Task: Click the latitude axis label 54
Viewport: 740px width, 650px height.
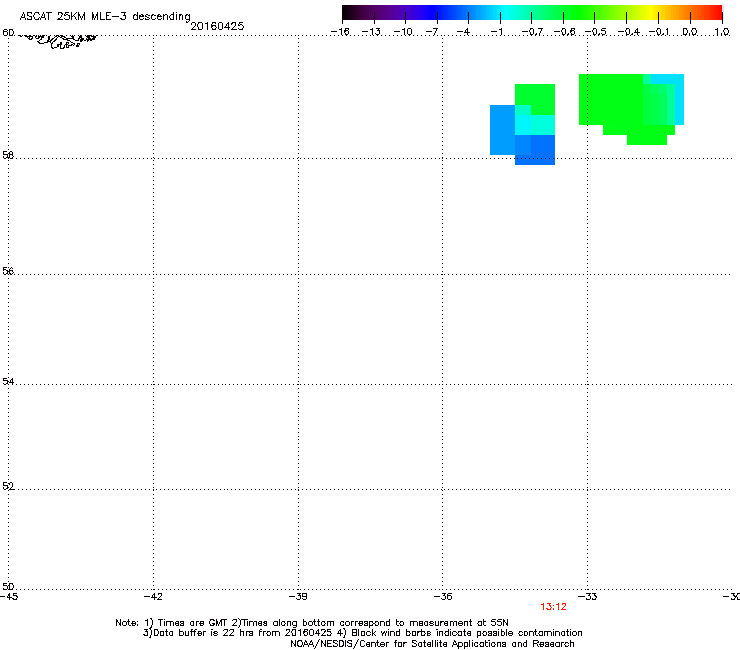Action: click(8, 381)
